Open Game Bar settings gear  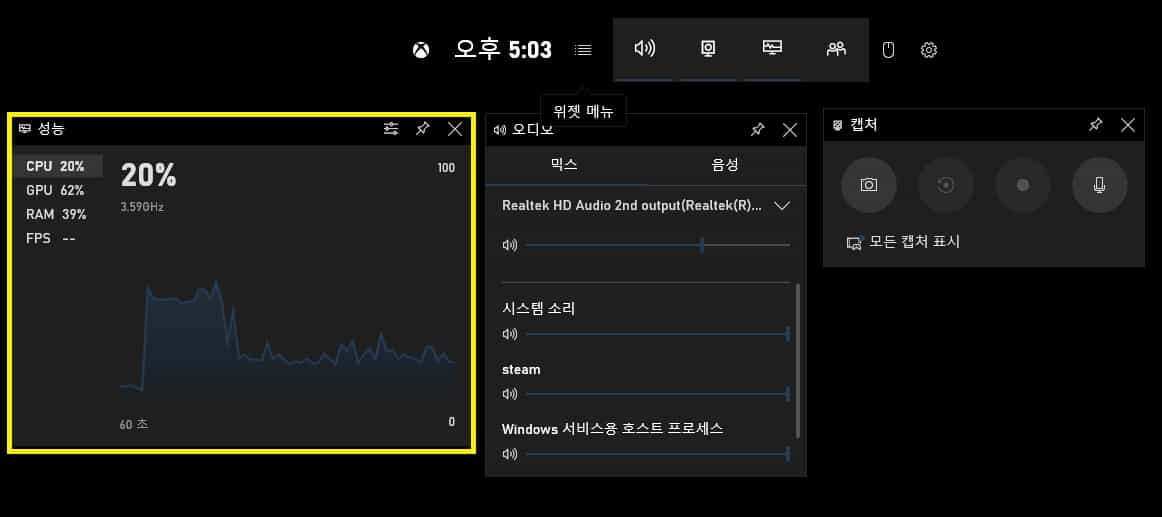pos(929,50)
